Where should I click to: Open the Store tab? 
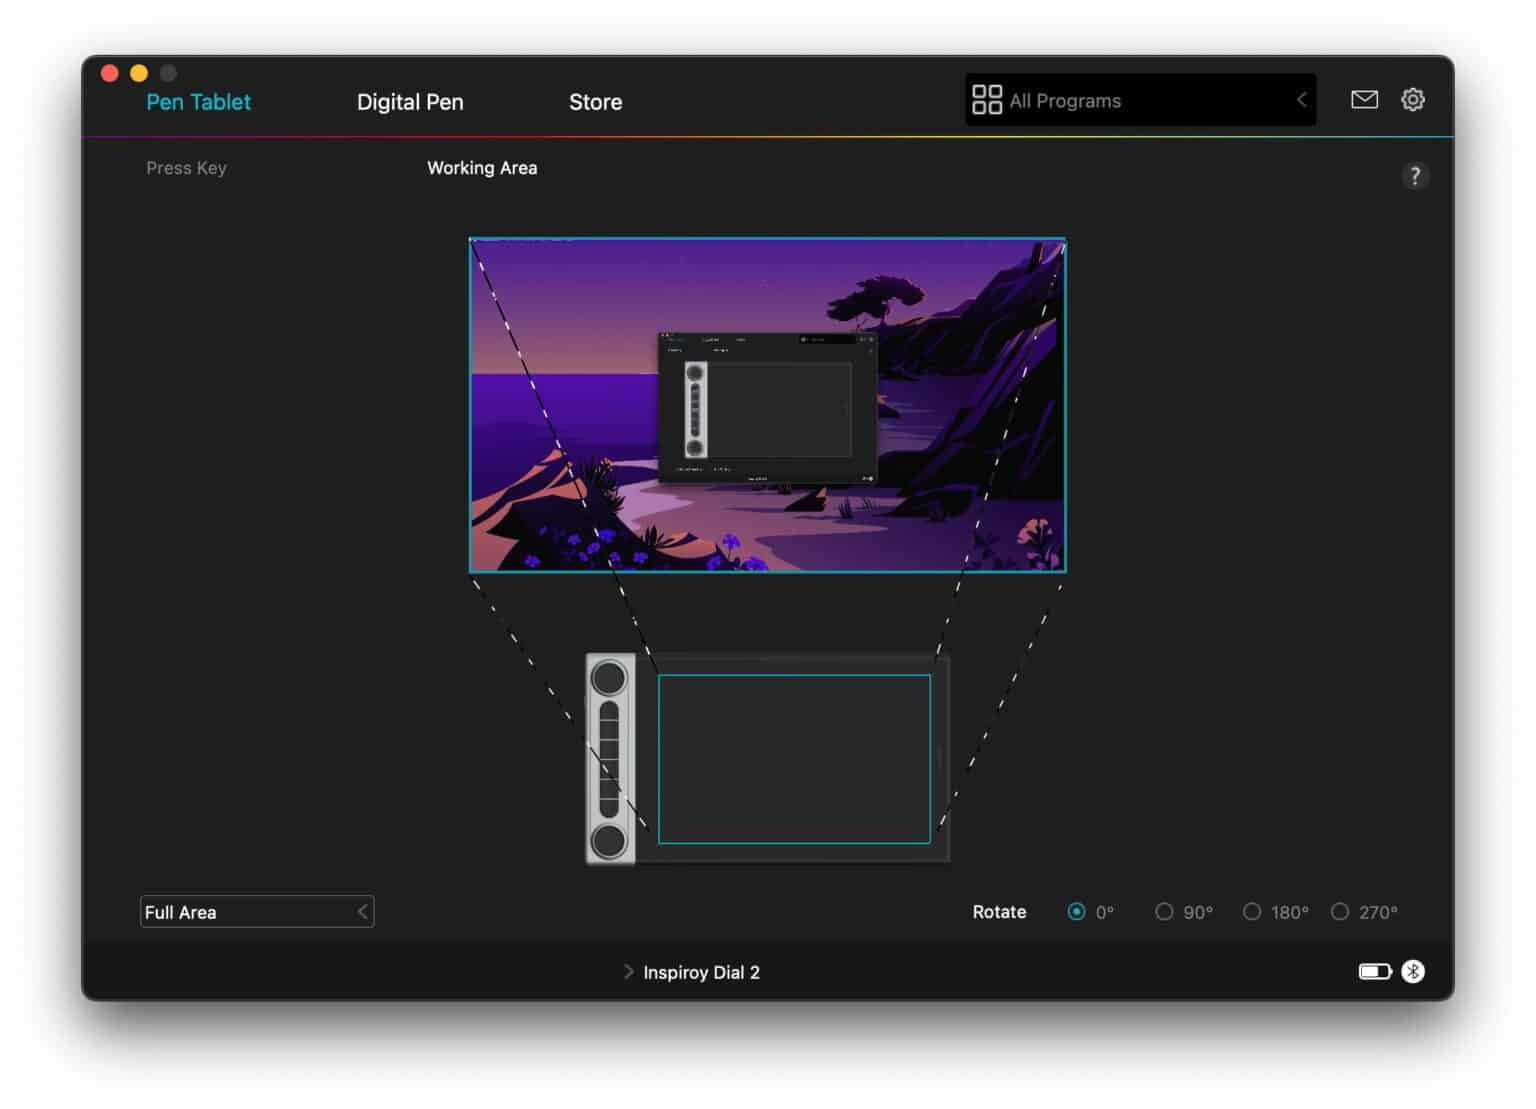(x=595, y=102)
